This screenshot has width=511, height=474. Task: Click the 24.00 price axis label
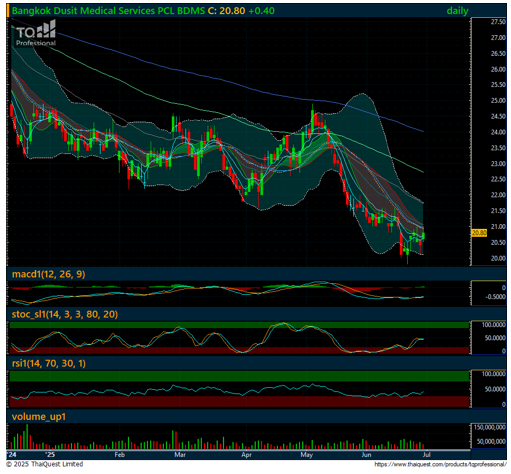coord(498,132)
